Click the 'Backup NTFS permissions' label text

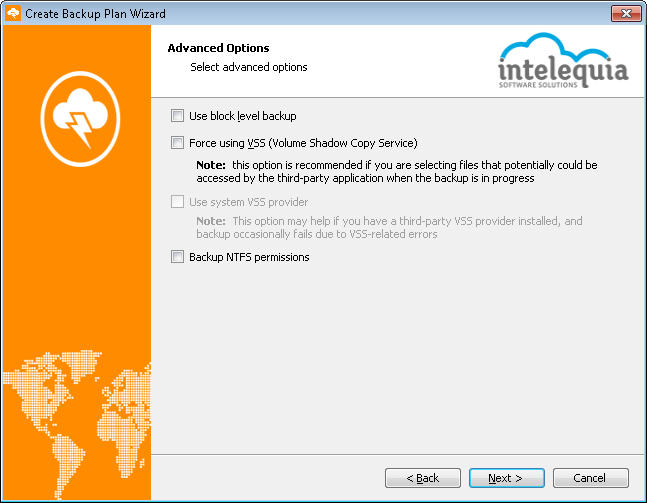[249, 257]
